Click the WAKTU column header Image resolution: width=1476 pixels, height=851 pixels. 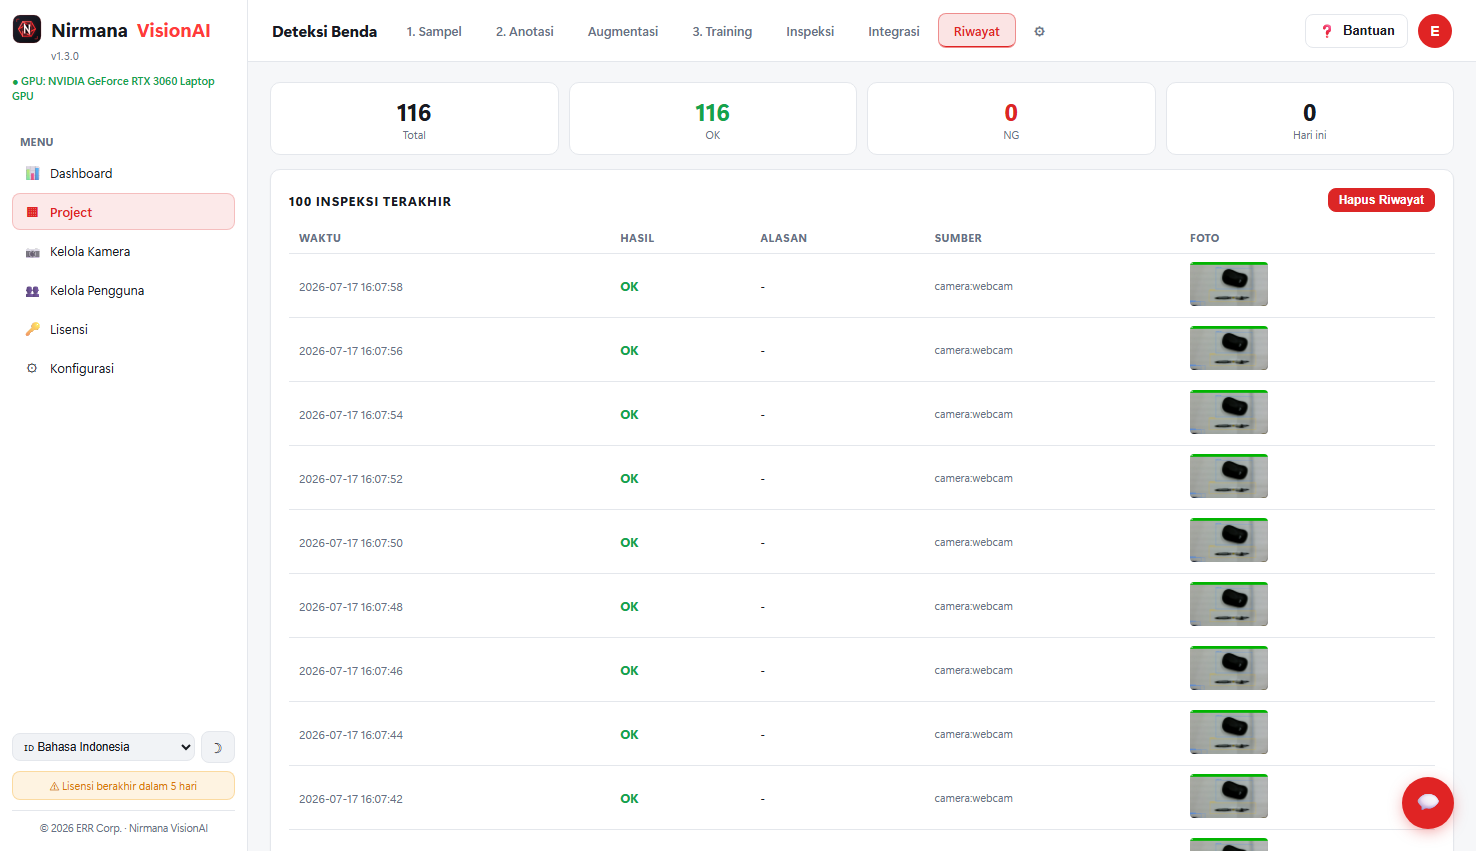pyautogui.click(x=320, y=238)
